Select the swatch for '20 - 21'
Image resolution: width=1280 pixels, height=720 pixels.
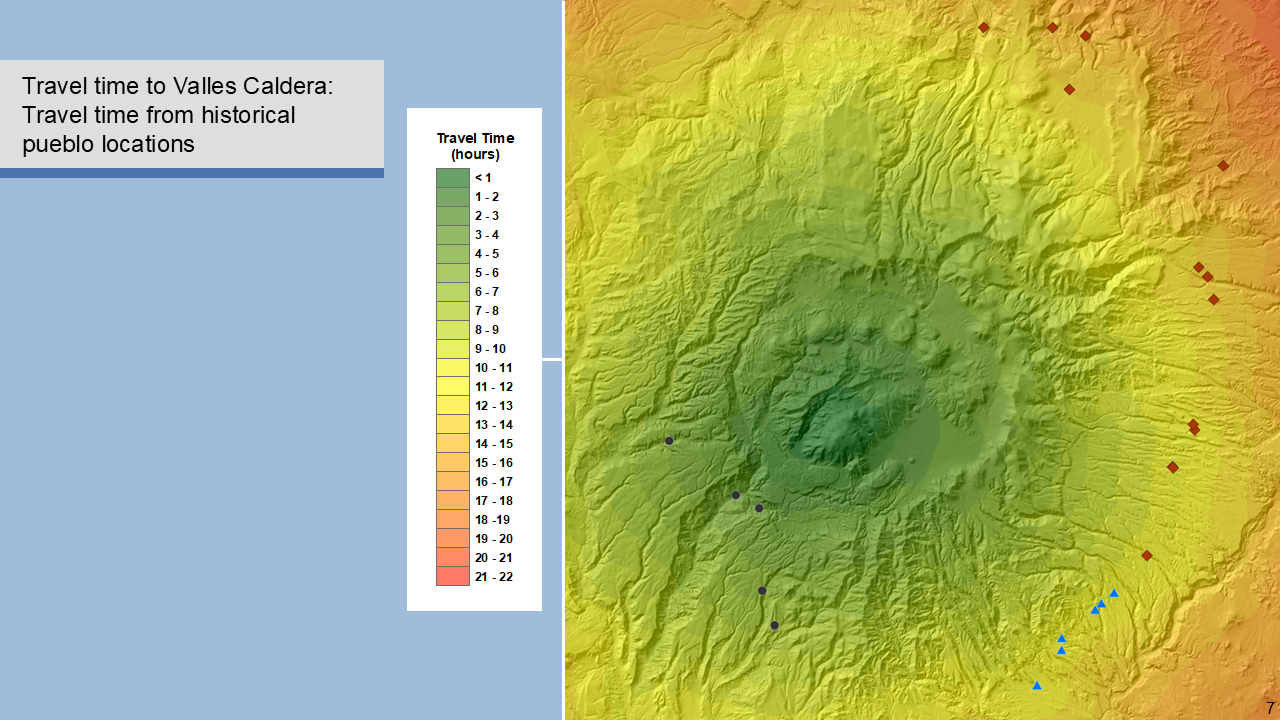point(453,558)
